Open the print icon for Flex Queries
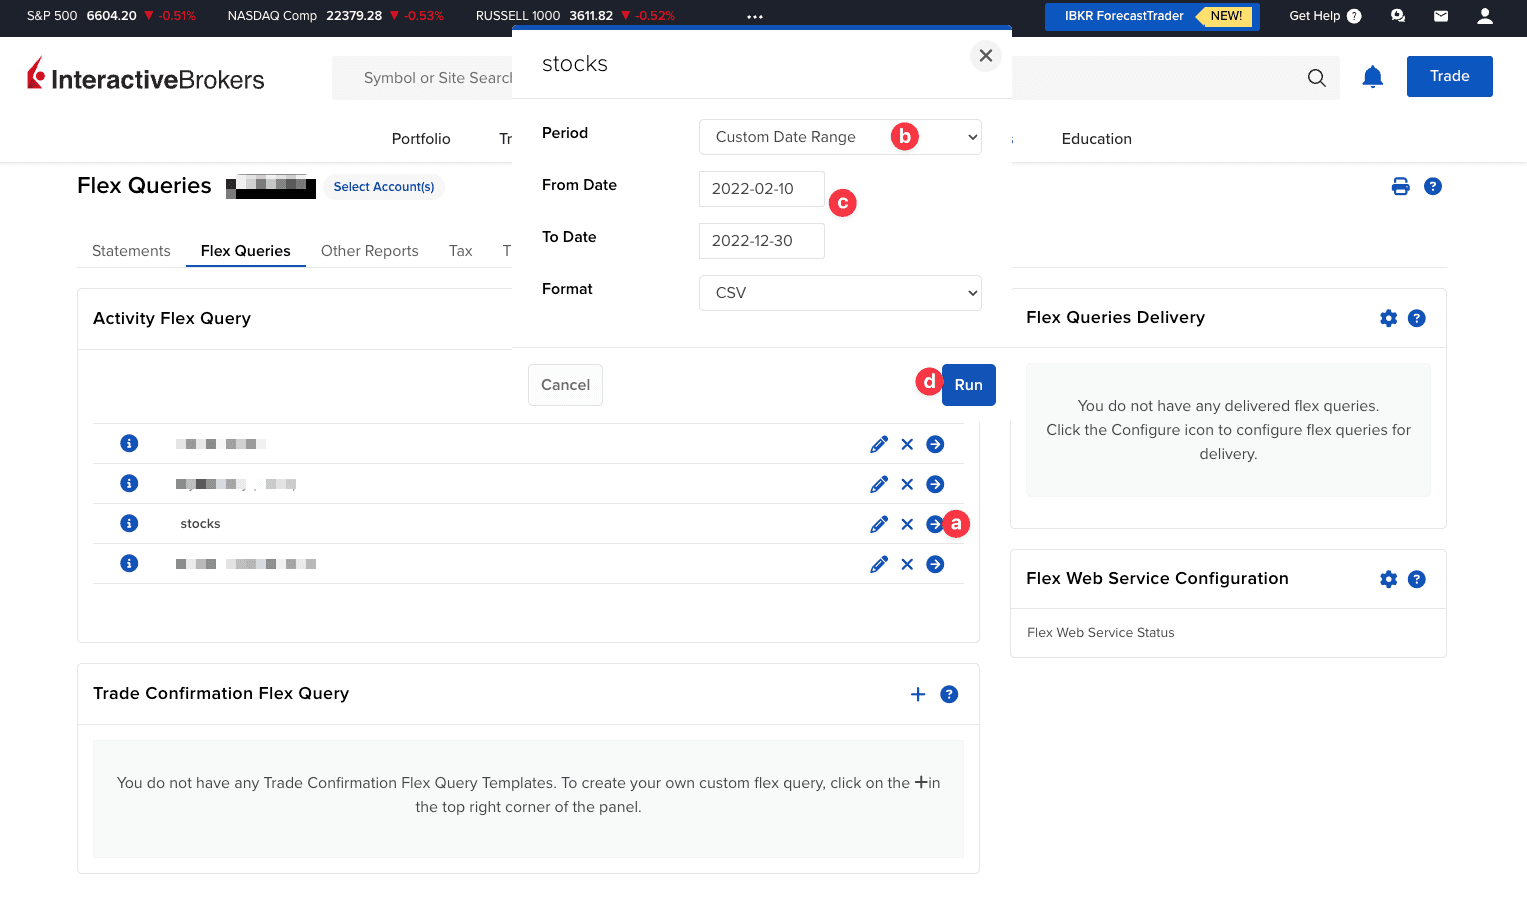Screen dimensions: 1527x906 click(x=1400, y=187)
